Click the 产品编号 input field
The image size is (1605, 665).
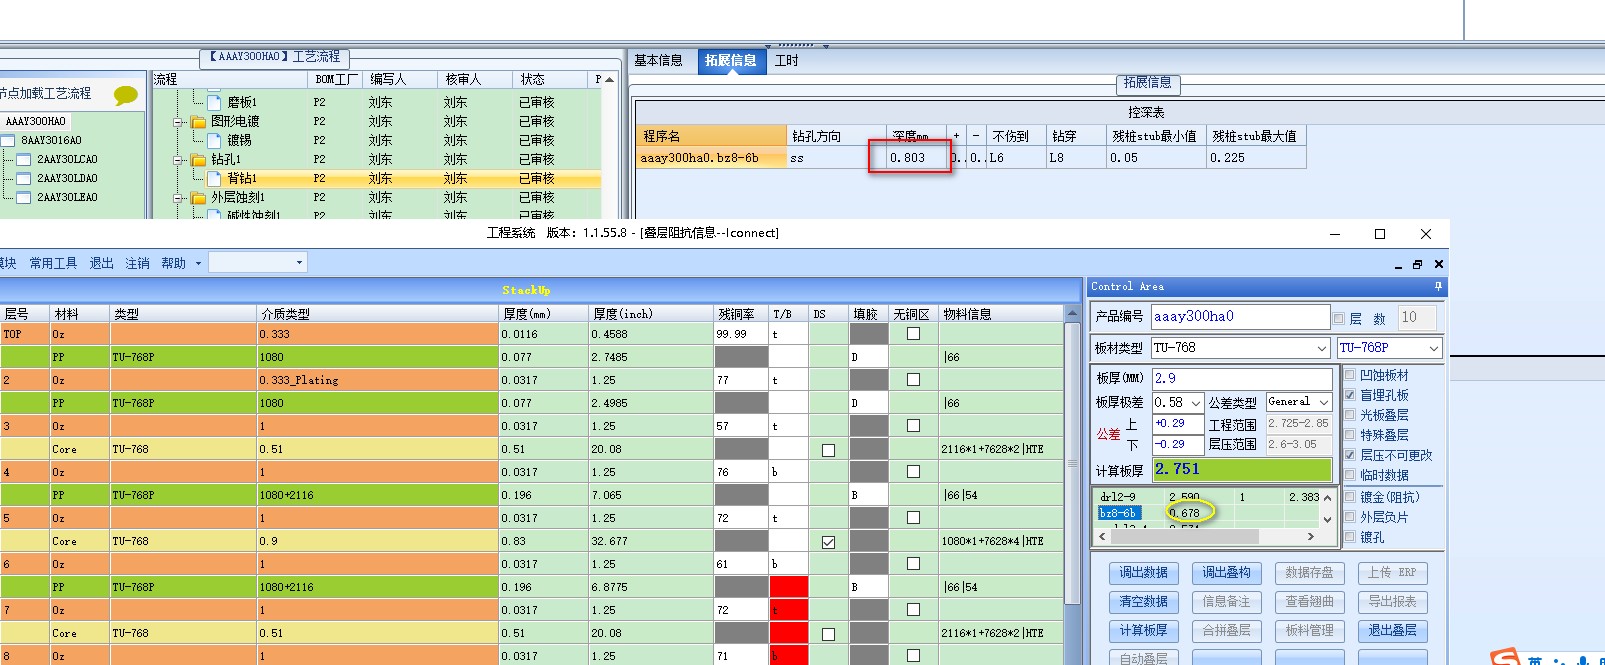click(x=1240, y=317)
